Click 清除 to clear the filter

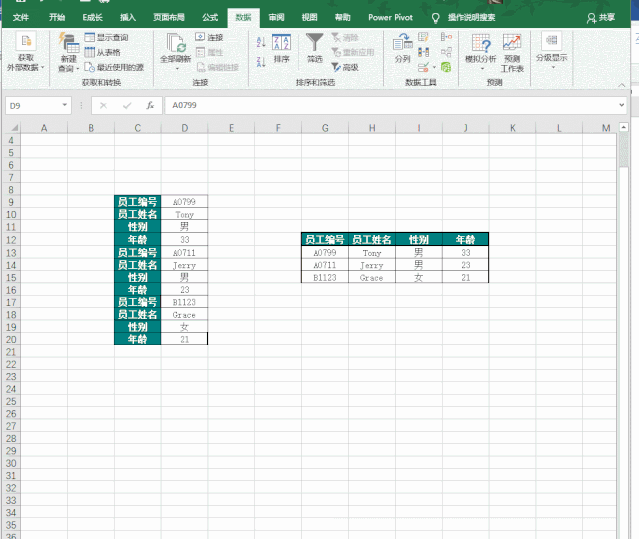tap(345, 37)
